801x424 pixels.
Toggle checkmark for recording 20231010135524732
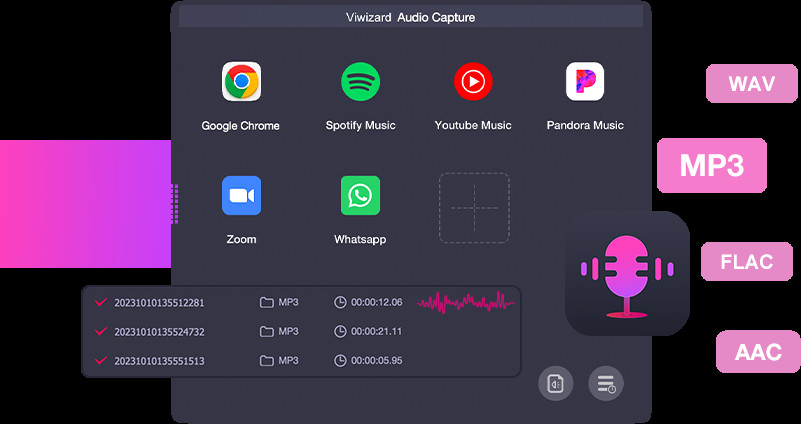click(x=101, y=332)
